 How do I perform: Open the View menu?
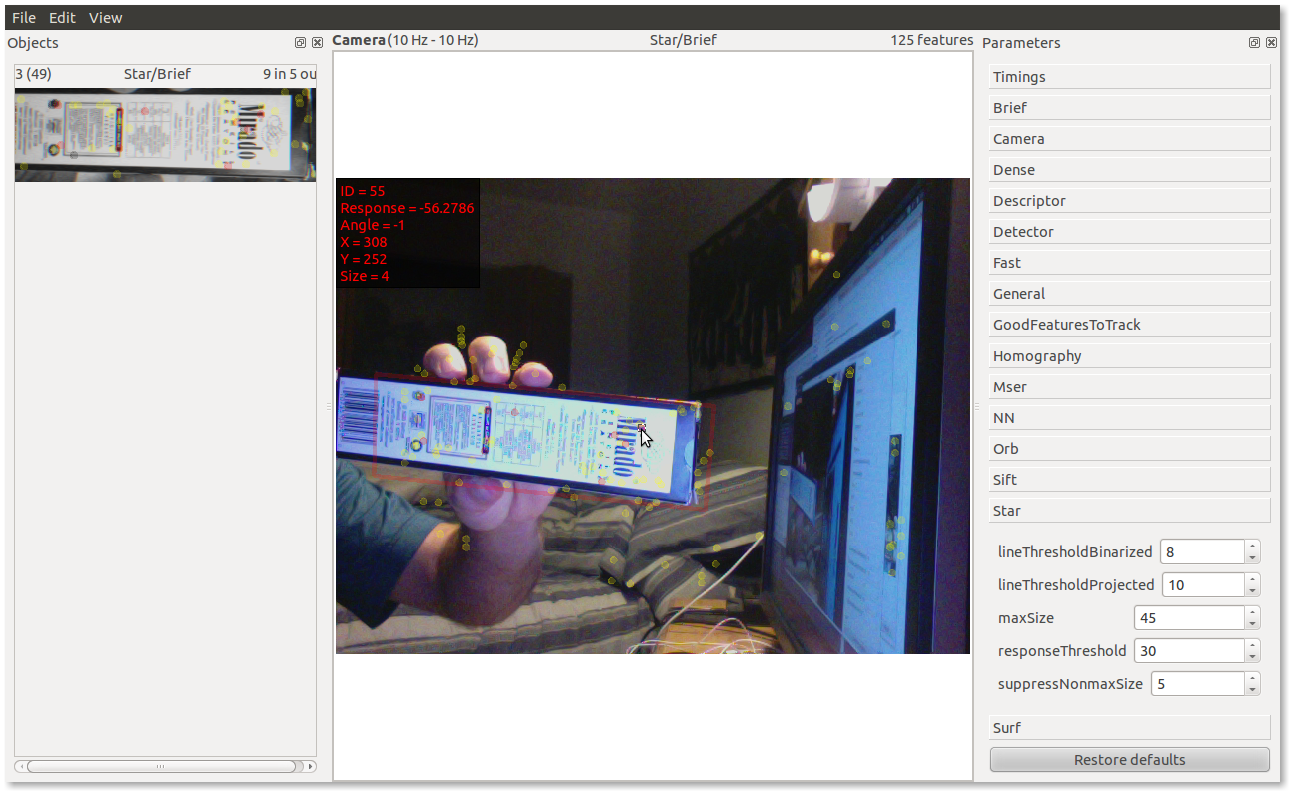coord(105,18)
